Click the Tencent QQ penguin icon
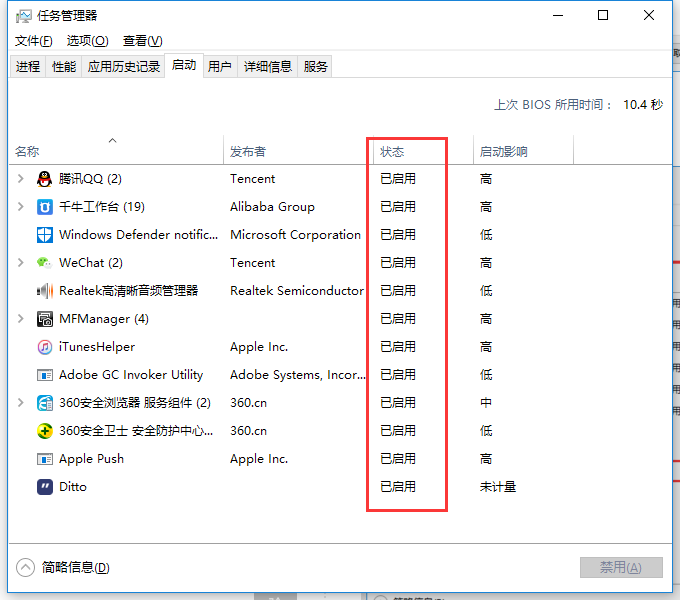 pyautogui.click(x=44, y=179)
